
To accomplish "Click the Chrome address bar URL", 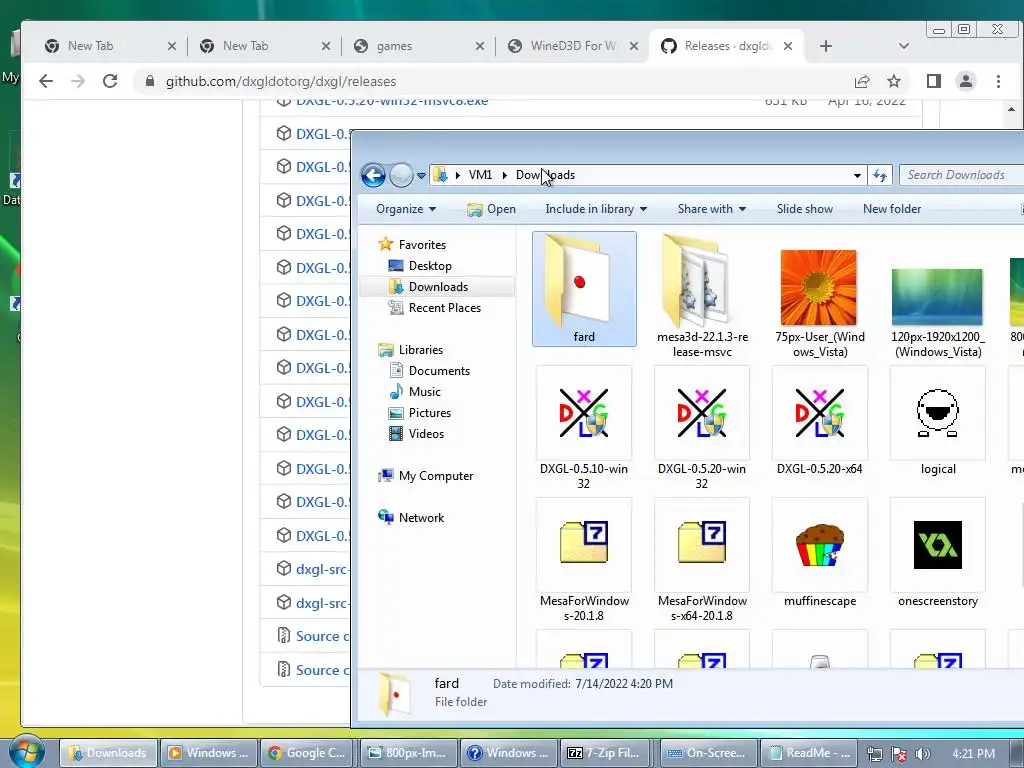I will coord(281,82).
